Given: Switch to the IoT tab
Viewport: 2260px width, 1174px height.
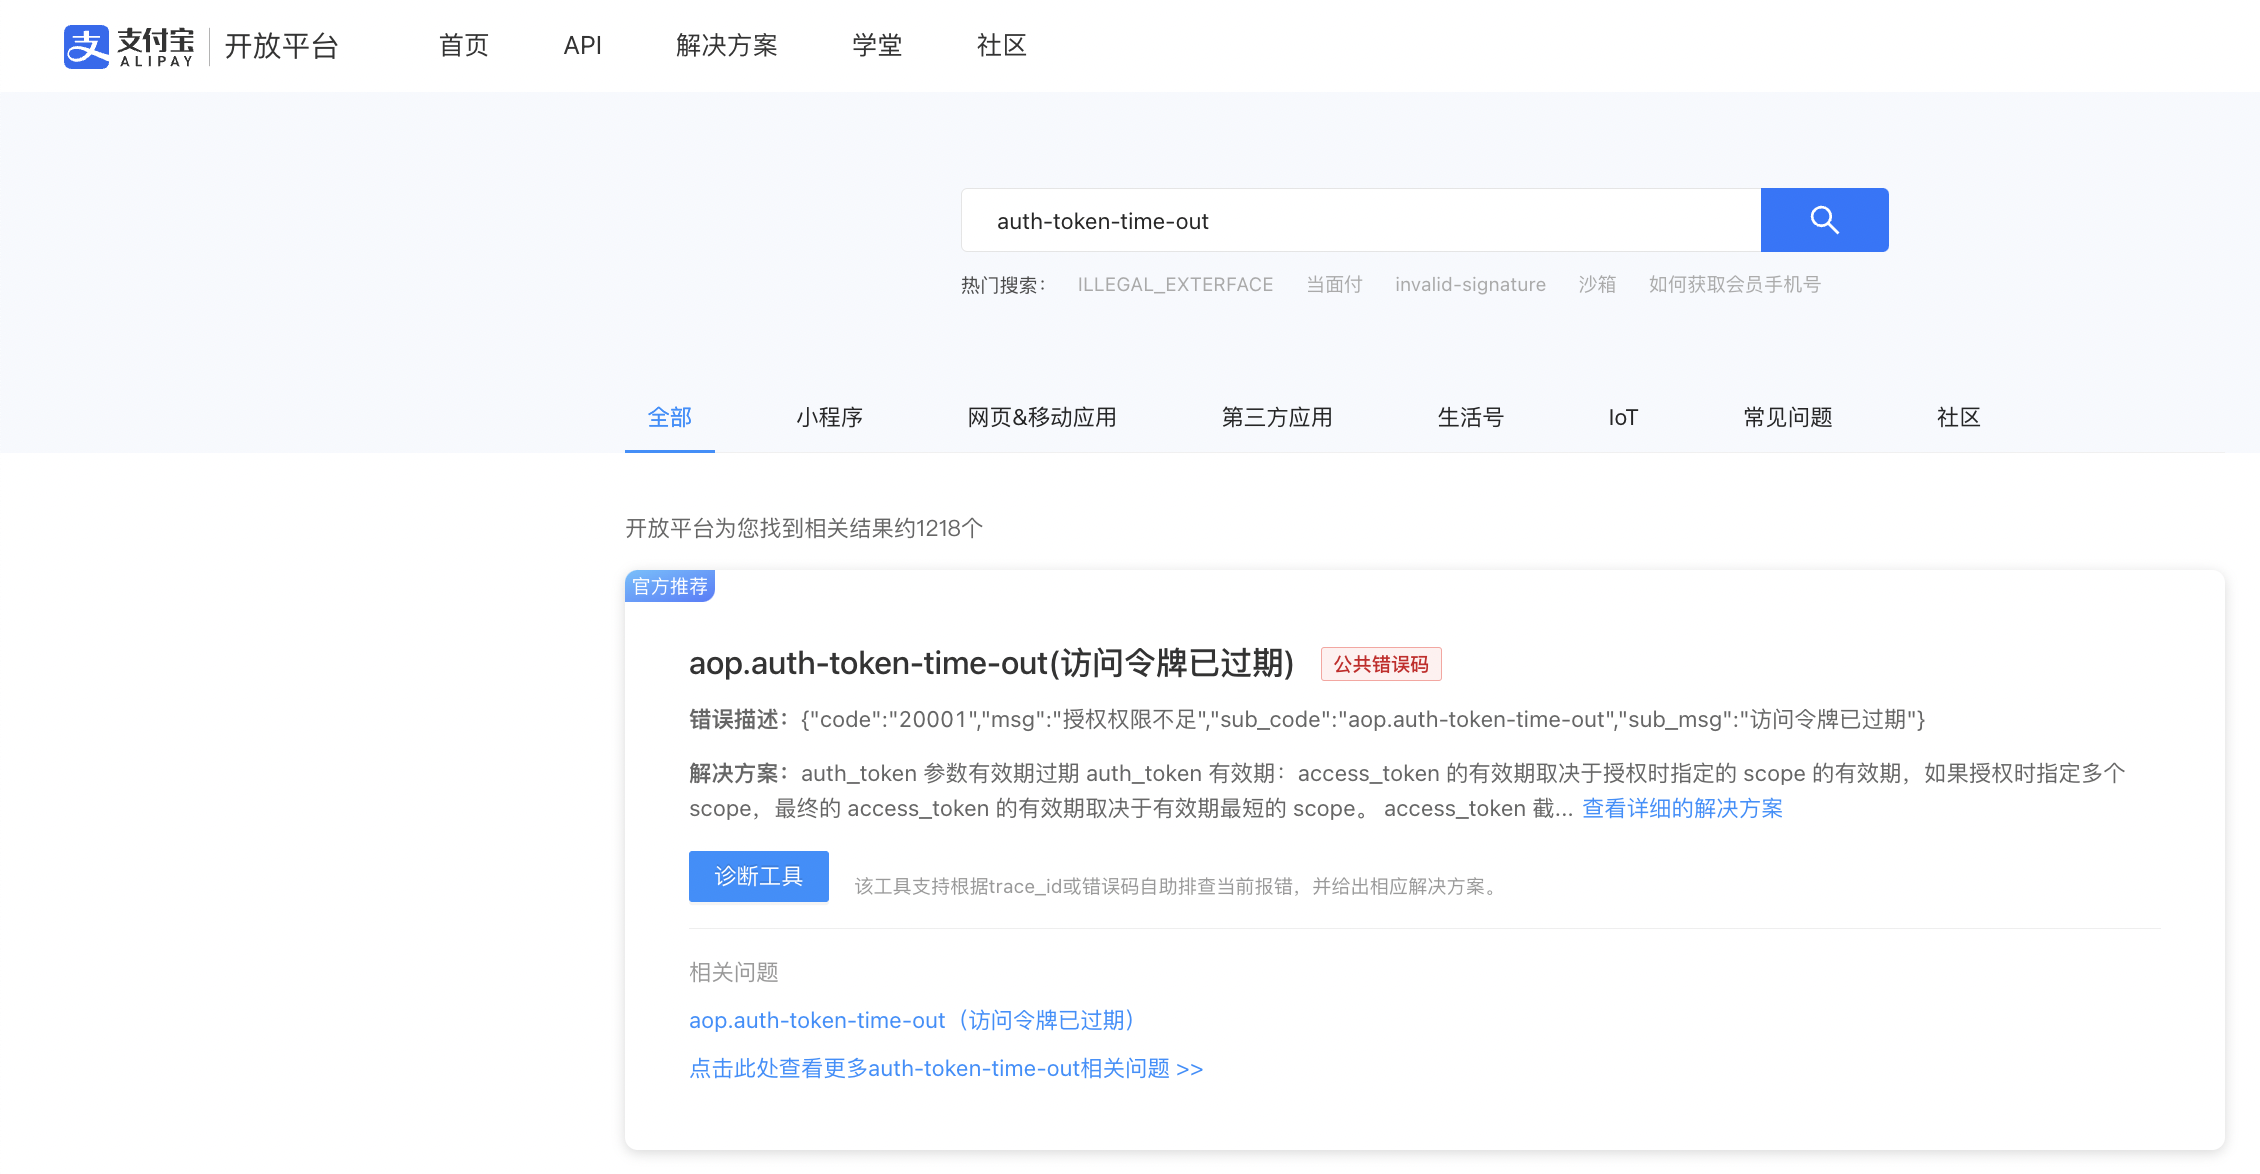Looking at the screenshot, I should tap(1623, 418).
